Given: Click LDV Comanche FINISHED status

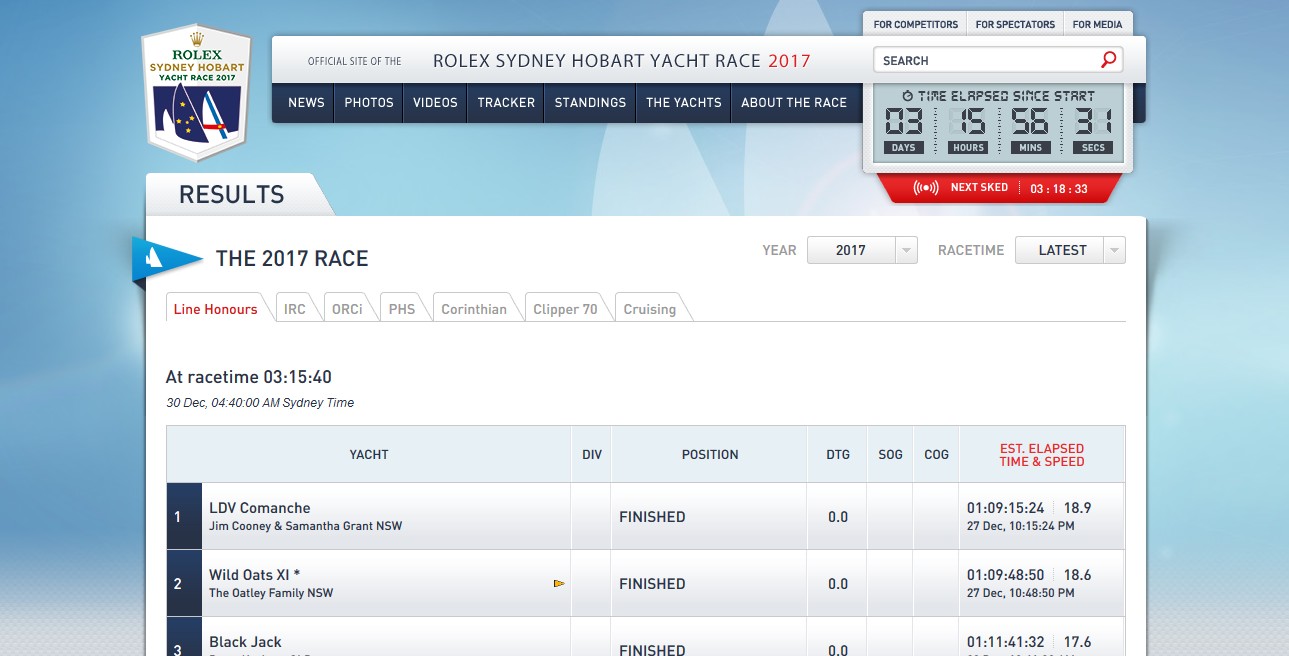Looking at the screenshot, I should click(652, 516).
